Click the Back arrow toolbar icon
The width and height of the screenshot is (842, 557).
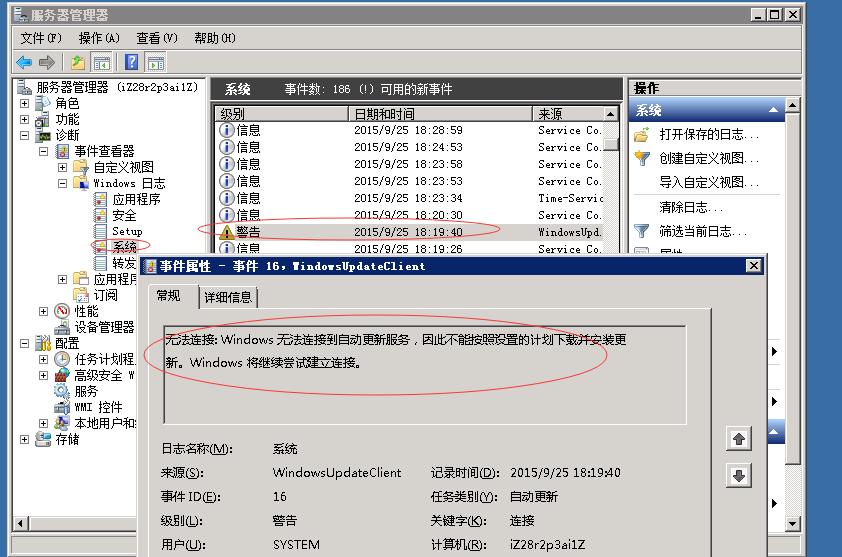click(x=24, y=62)
